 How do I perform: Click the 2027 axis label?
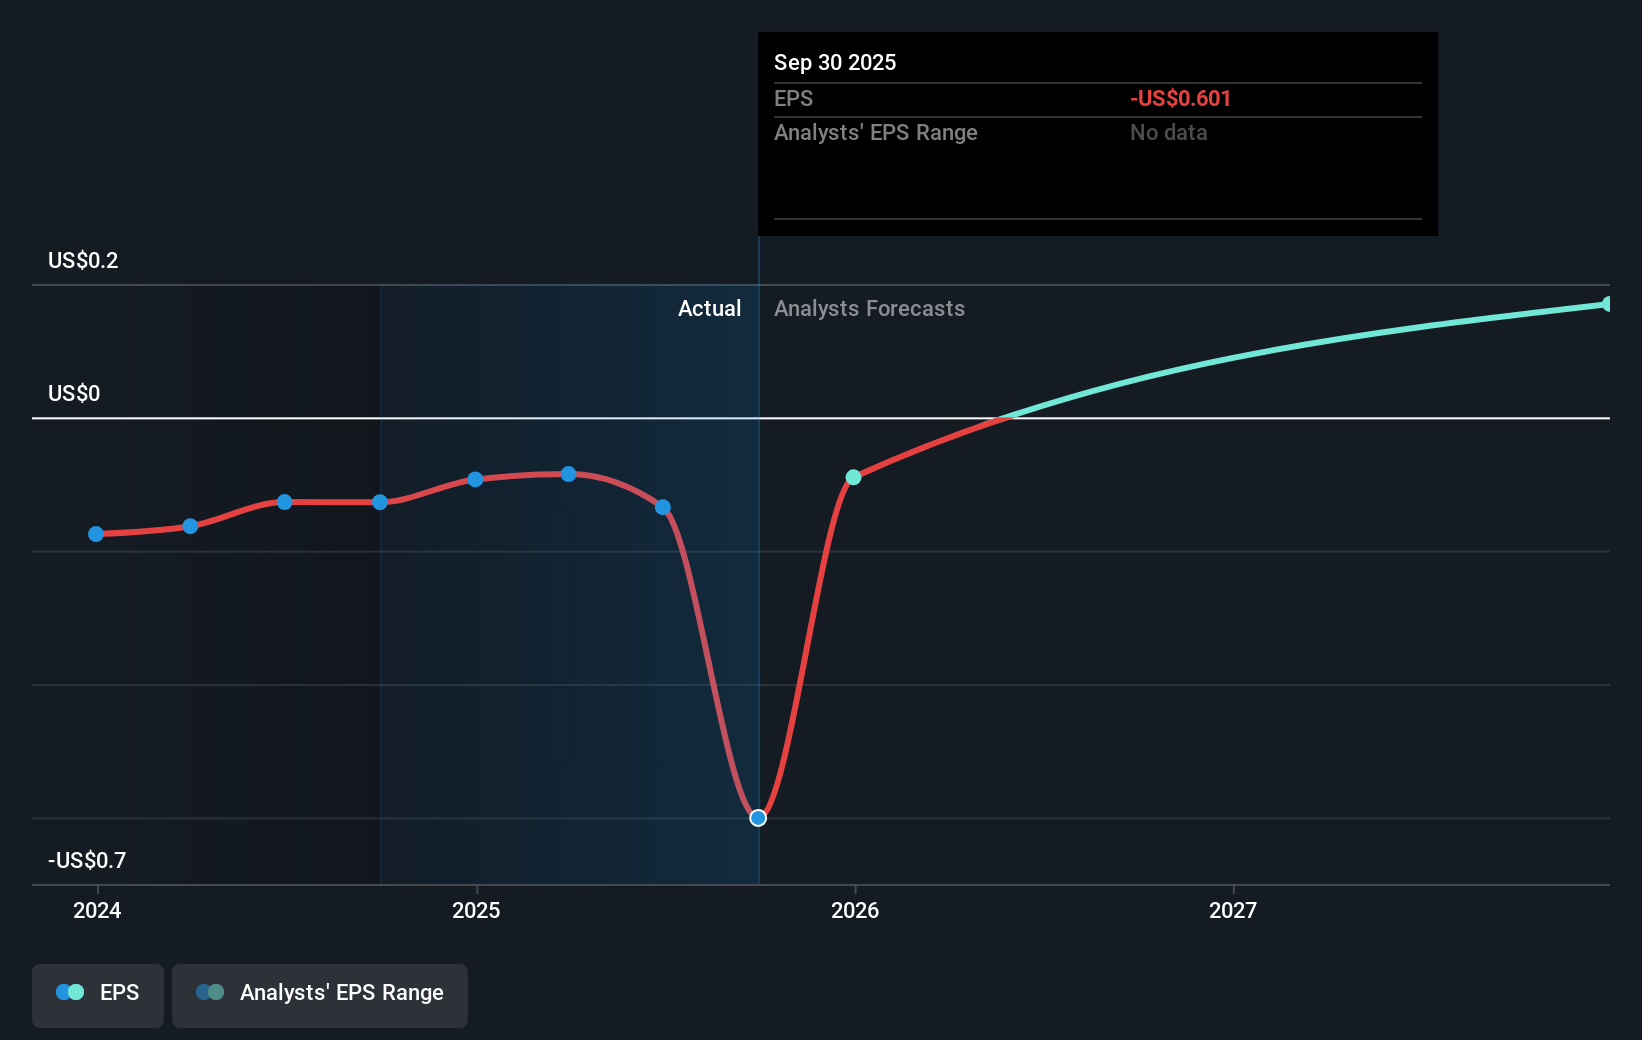point(1234,911)
